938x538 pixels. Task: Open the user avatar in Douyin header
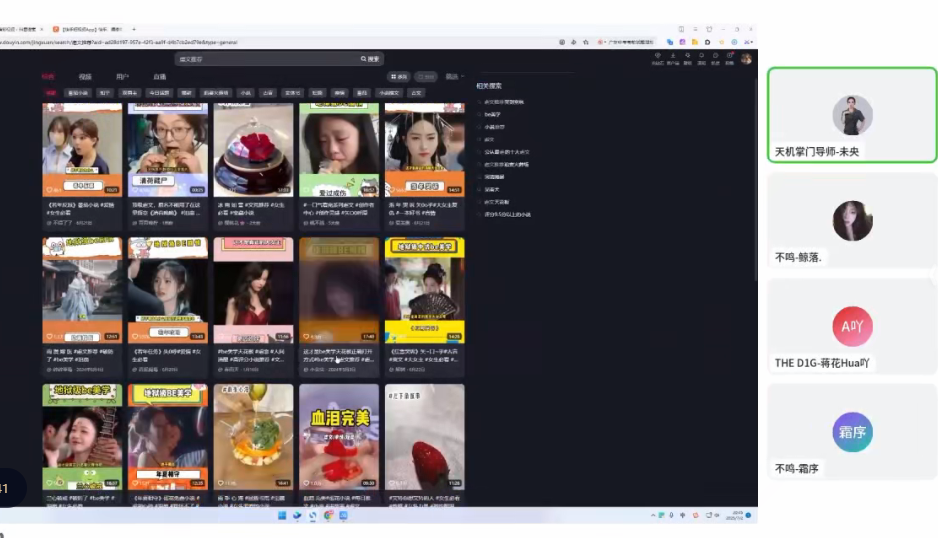point(746,59)
